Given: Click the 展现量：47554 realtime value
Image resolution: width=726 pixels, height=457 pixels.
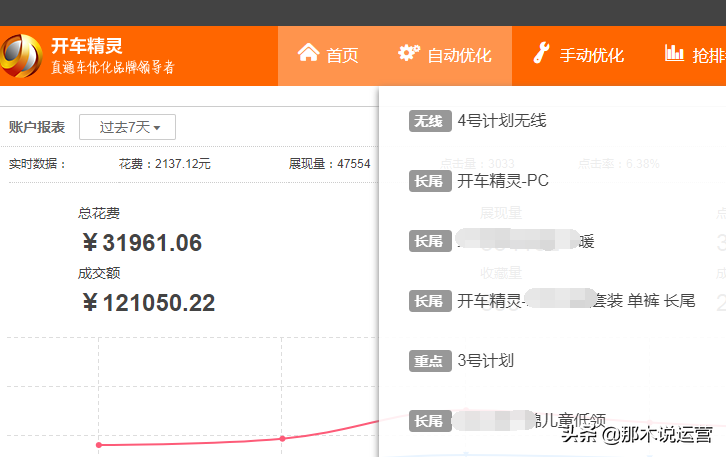Looking at the screenshot, I should point(329,163).
